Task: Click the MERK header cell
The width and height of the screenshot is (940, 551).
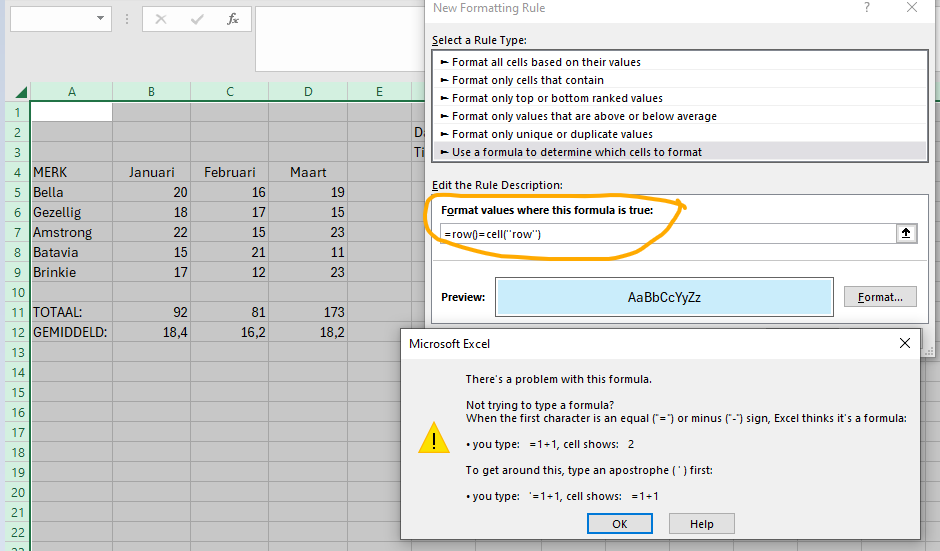Action: pyautogui.click(x=71, y=172)
